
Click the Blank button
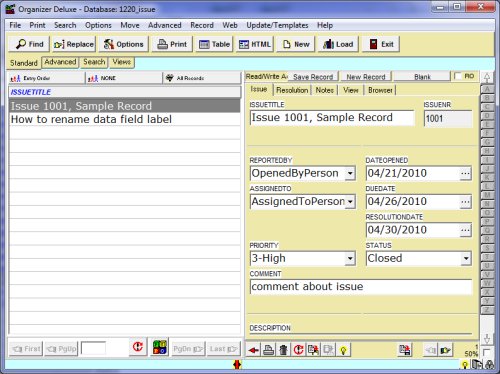pos(422,77)
